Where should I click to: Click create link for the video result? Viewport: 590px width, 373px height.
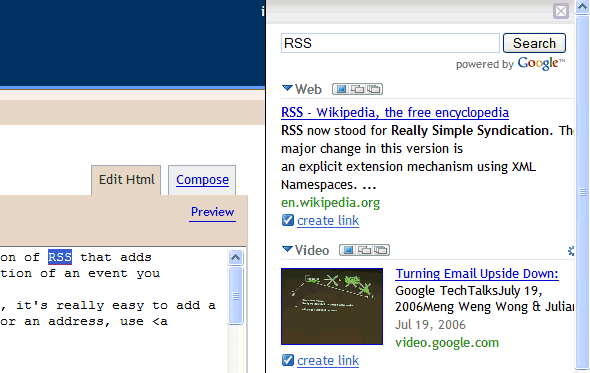tap(328, 361)
